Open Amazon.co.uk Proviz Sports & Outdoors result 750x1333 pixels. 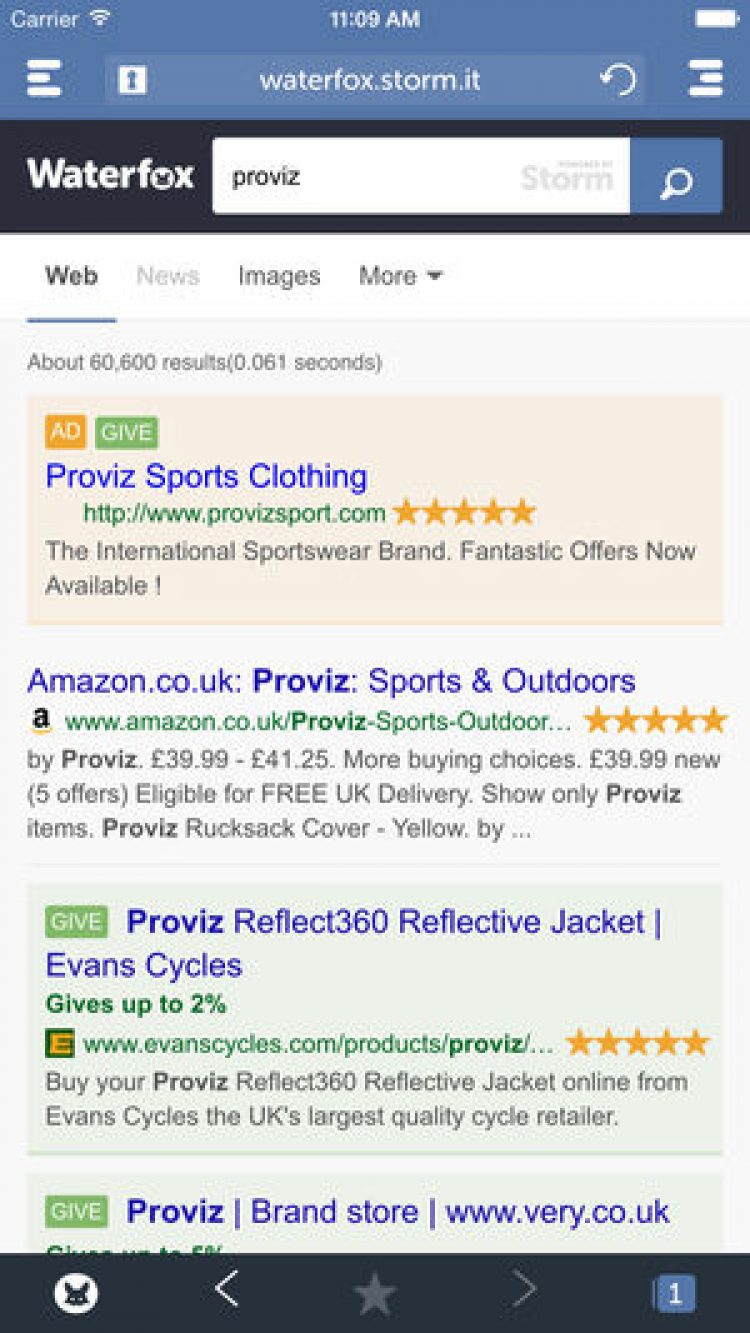[331, 681]
